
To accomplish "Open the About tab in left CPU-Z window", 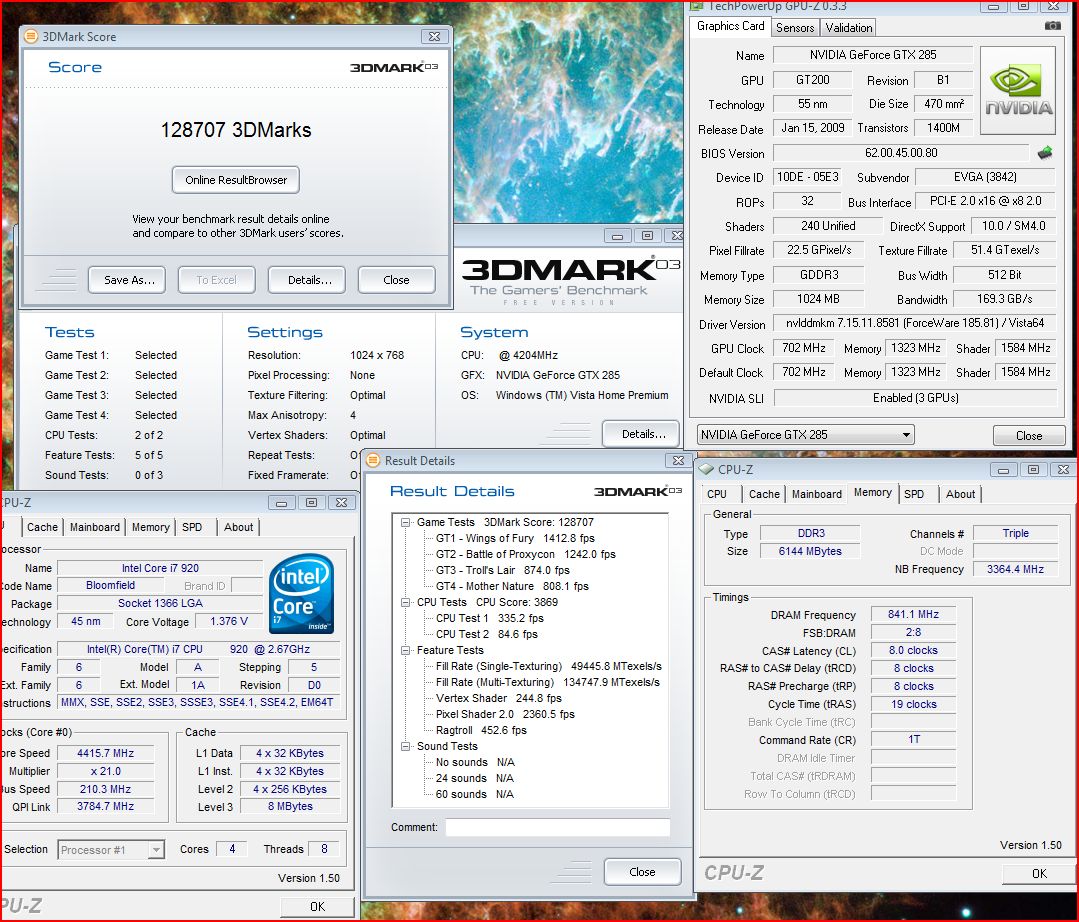I will pyautogui.click(x=238, y=527).
